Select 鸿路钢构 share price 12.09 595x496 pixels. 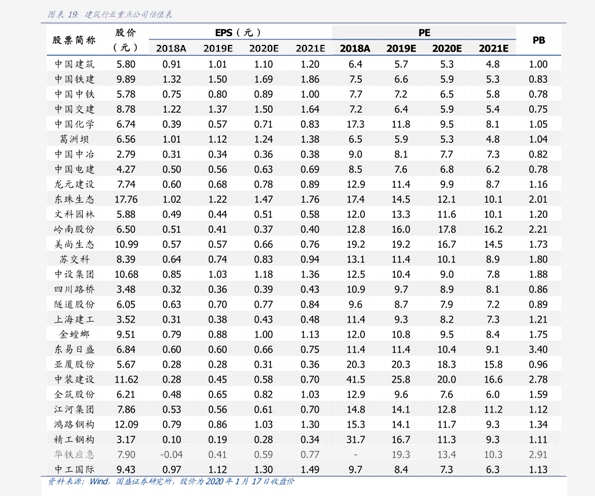(126, 424)
